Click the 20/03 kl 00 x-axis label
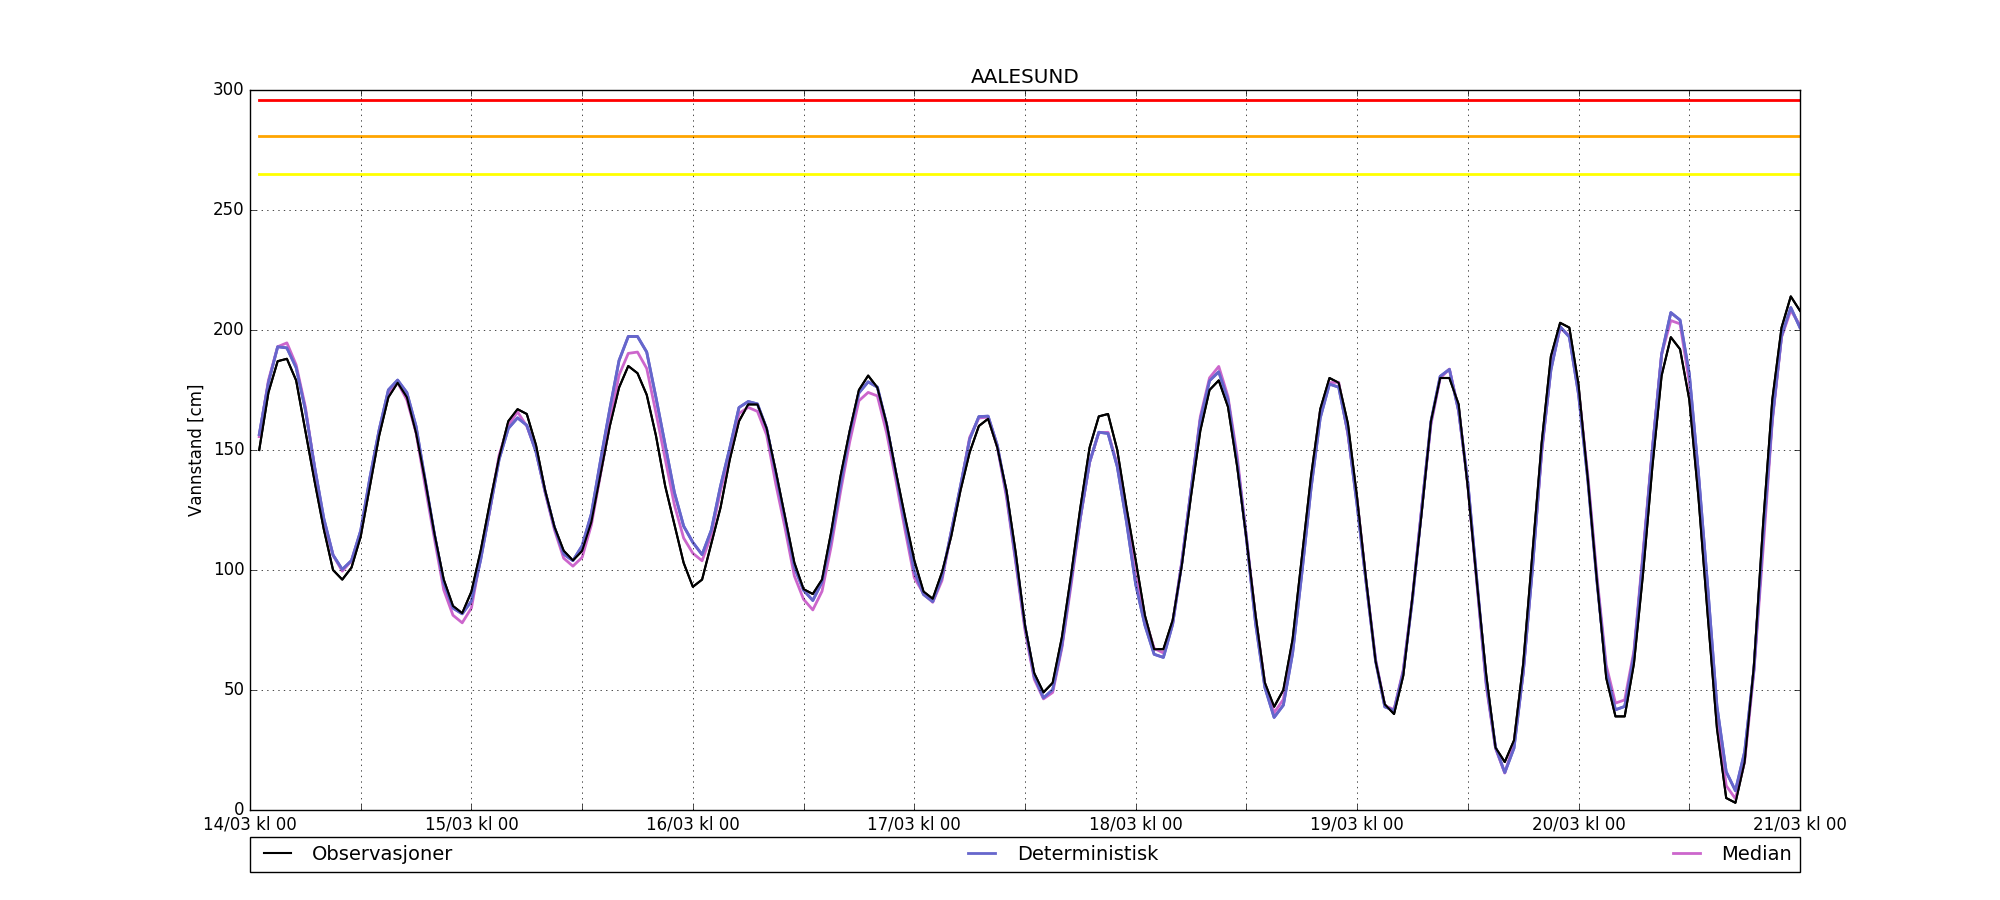The image size is (2000, 900). coord(1578,825)
